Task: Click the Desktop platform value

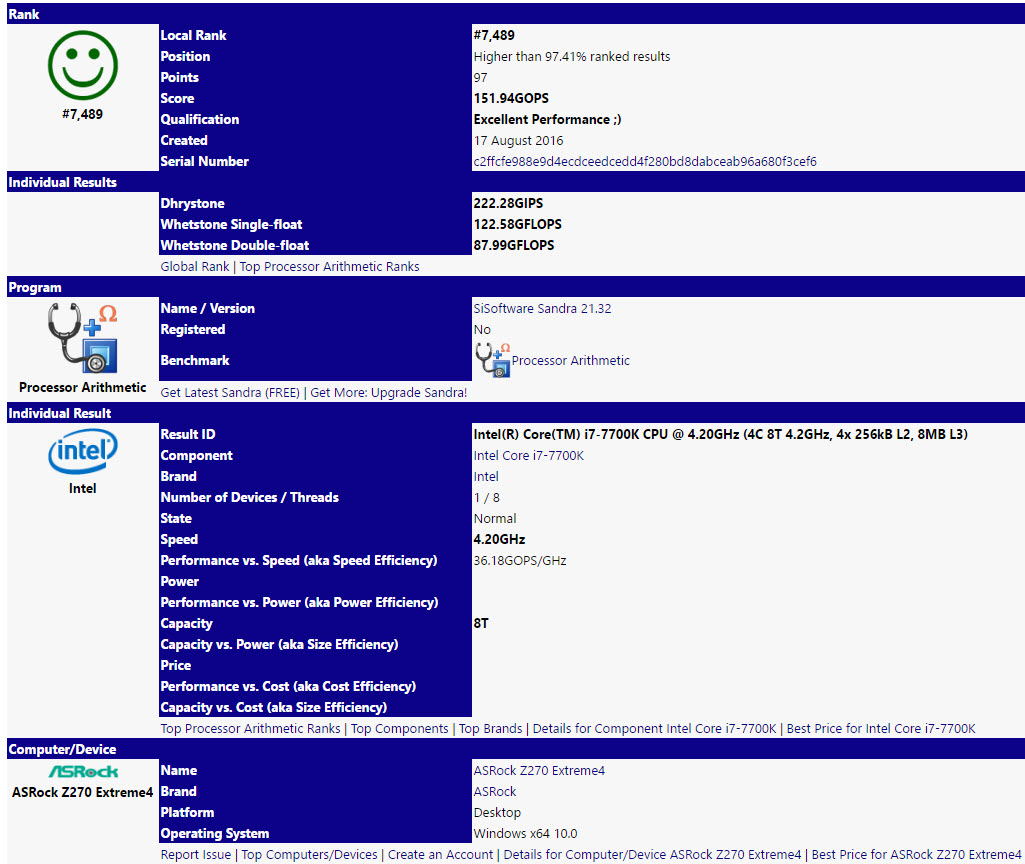Action: 497,812
